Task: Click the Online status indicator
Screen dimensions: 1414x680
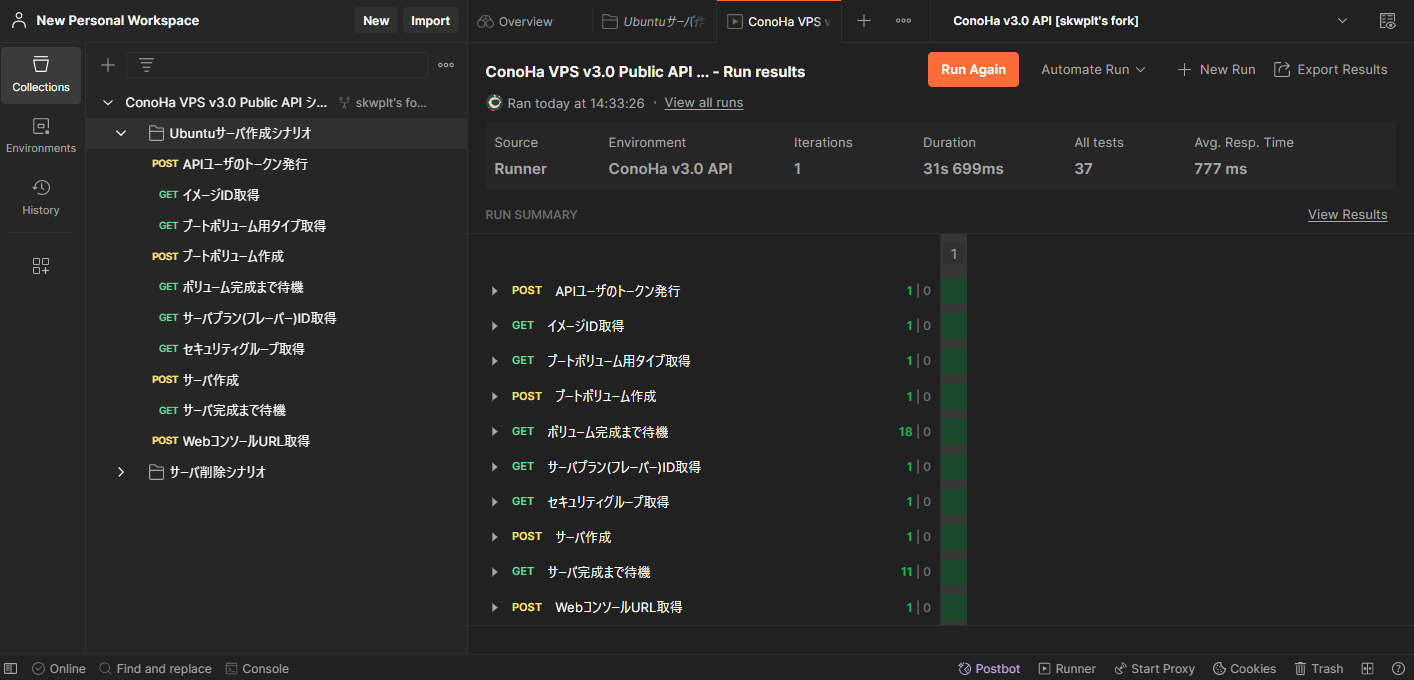Action: pos(59,668)
